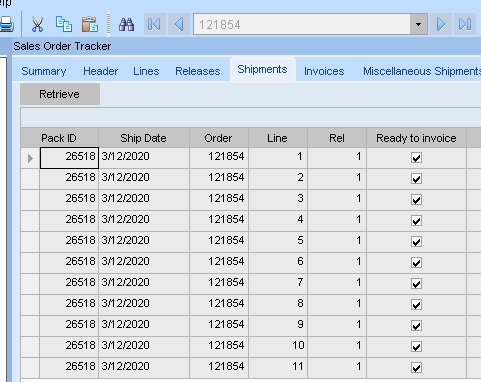Go to first record arrow
This screenshot has height=382, width=481.
(154, 24)
